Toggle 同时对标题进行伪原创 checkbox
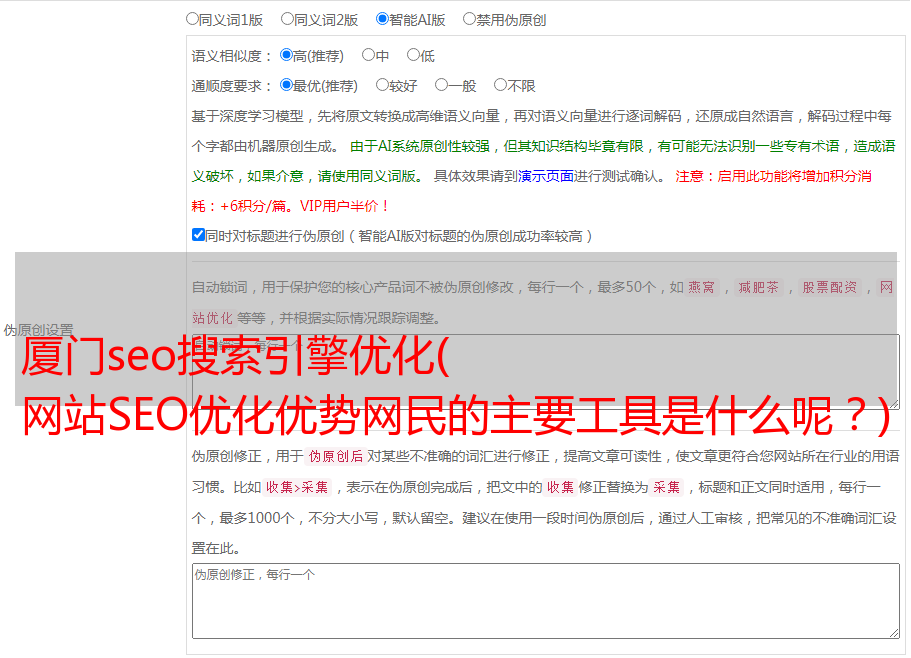 point(198,235)
